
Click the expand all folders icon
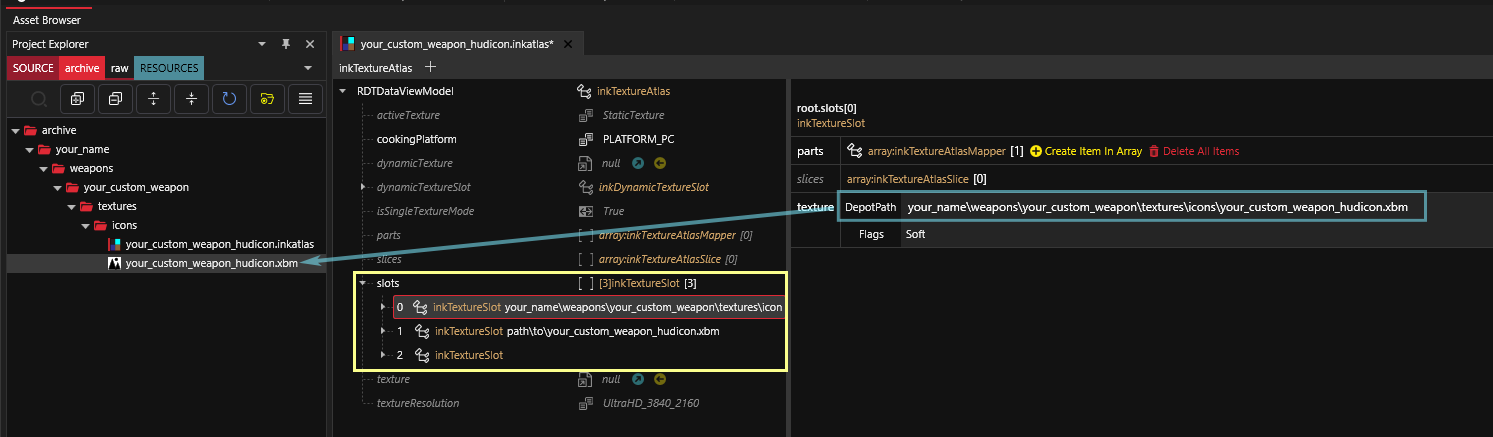tap(77, 99)
